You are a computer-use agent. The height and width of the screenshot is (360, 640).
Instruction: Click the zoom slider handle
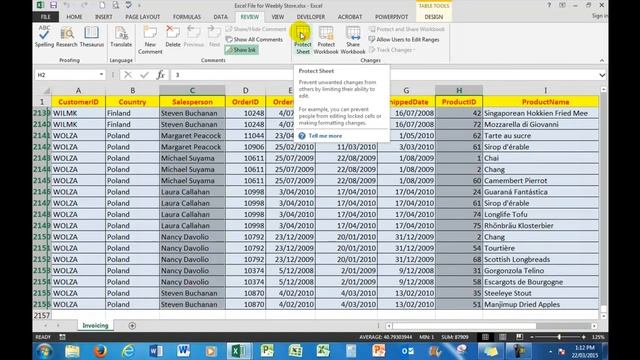coord(559,337)
